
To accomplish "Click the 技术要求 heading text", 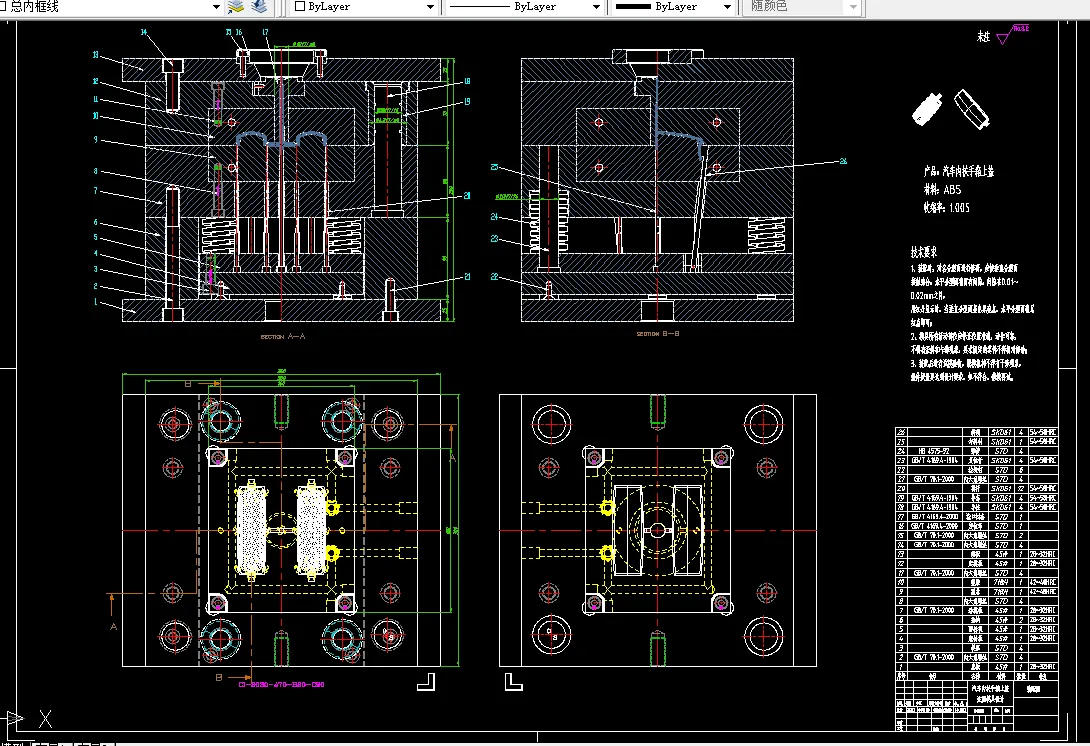I will tap(924, 252).
